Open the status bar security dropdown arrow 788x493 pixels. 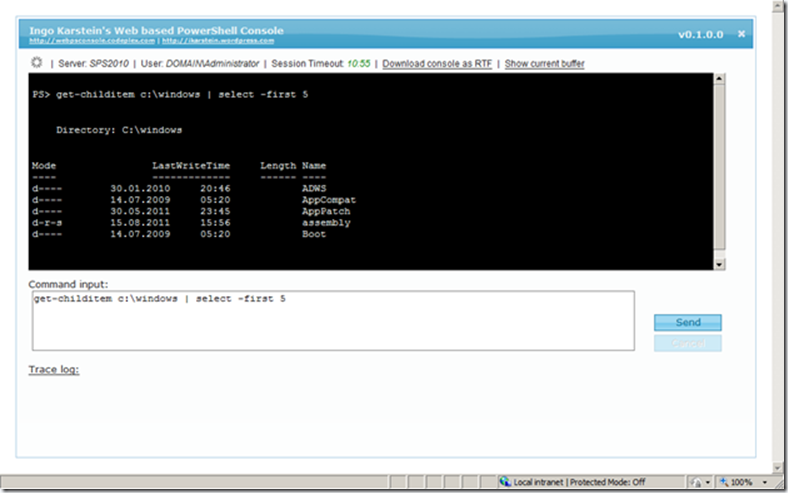click(708, 482)
